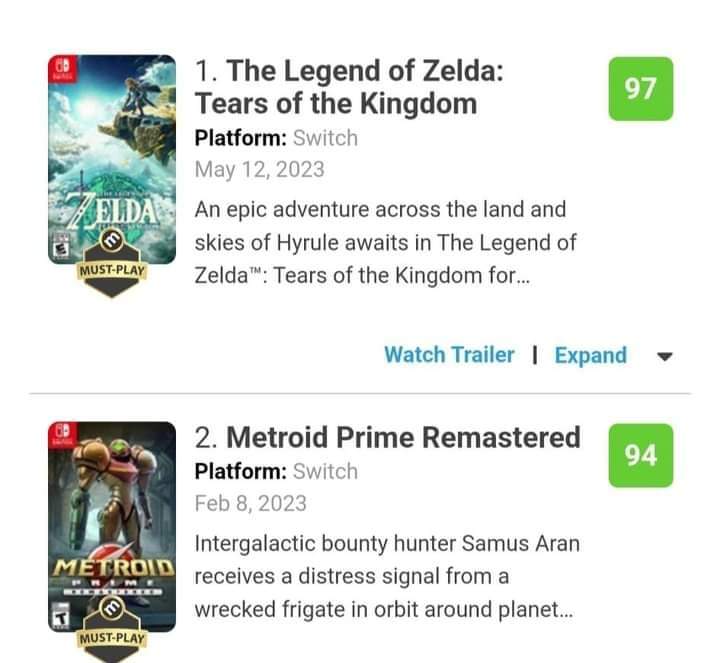720x663 pixels.
Task: Click the May 12, 2023 release date
Action: point(259,169)
